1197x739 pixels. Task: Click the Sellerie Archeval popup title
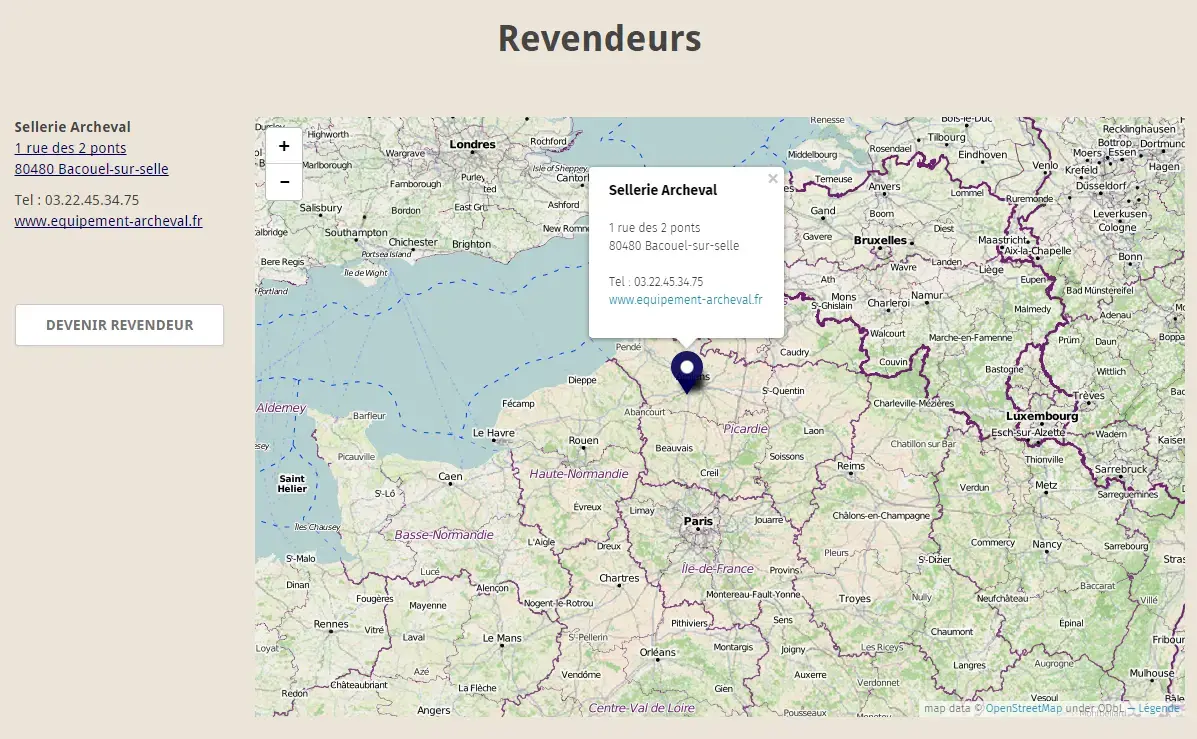click(662, 190)
